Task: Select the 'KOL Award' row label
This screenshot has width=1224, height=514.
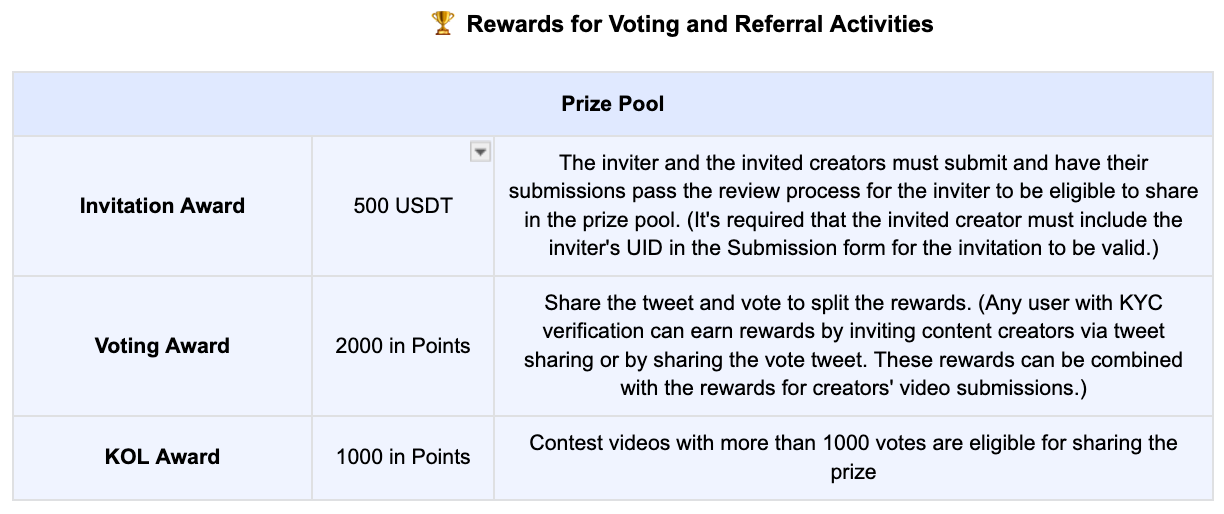Action: pos(162,457)
